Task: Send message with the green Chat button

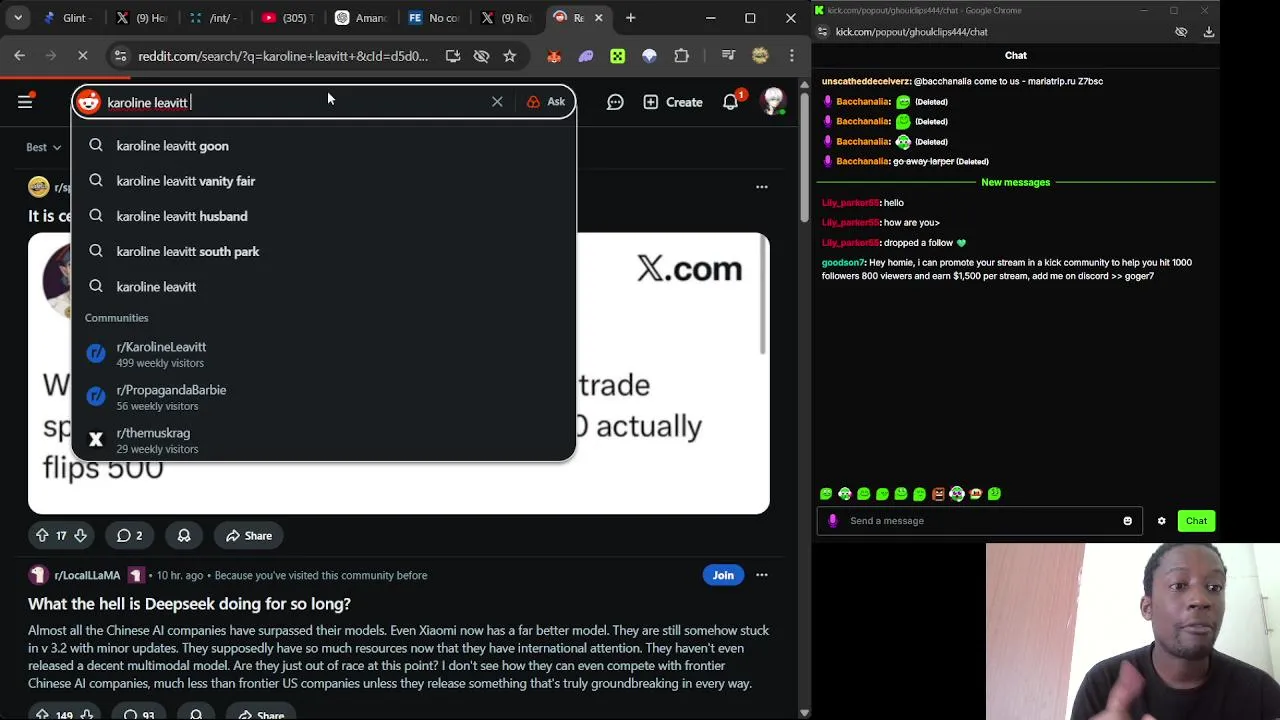Action: [x=1196, y=521]
